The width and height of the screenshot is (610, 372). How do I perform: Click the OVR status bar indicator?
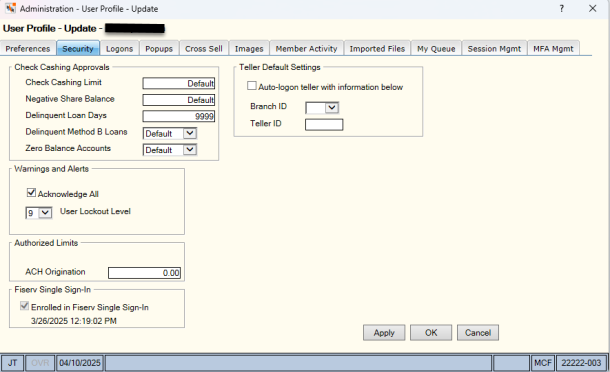40,363
